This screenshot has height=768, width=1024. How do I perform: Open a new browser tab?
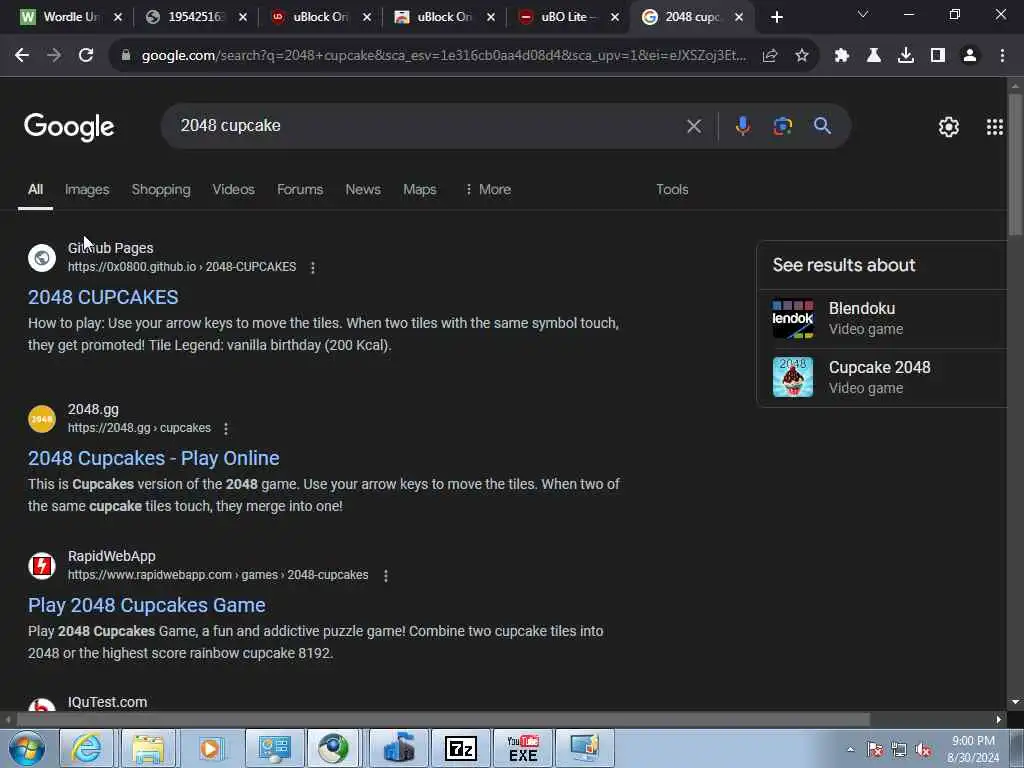(x=776, y=17)
